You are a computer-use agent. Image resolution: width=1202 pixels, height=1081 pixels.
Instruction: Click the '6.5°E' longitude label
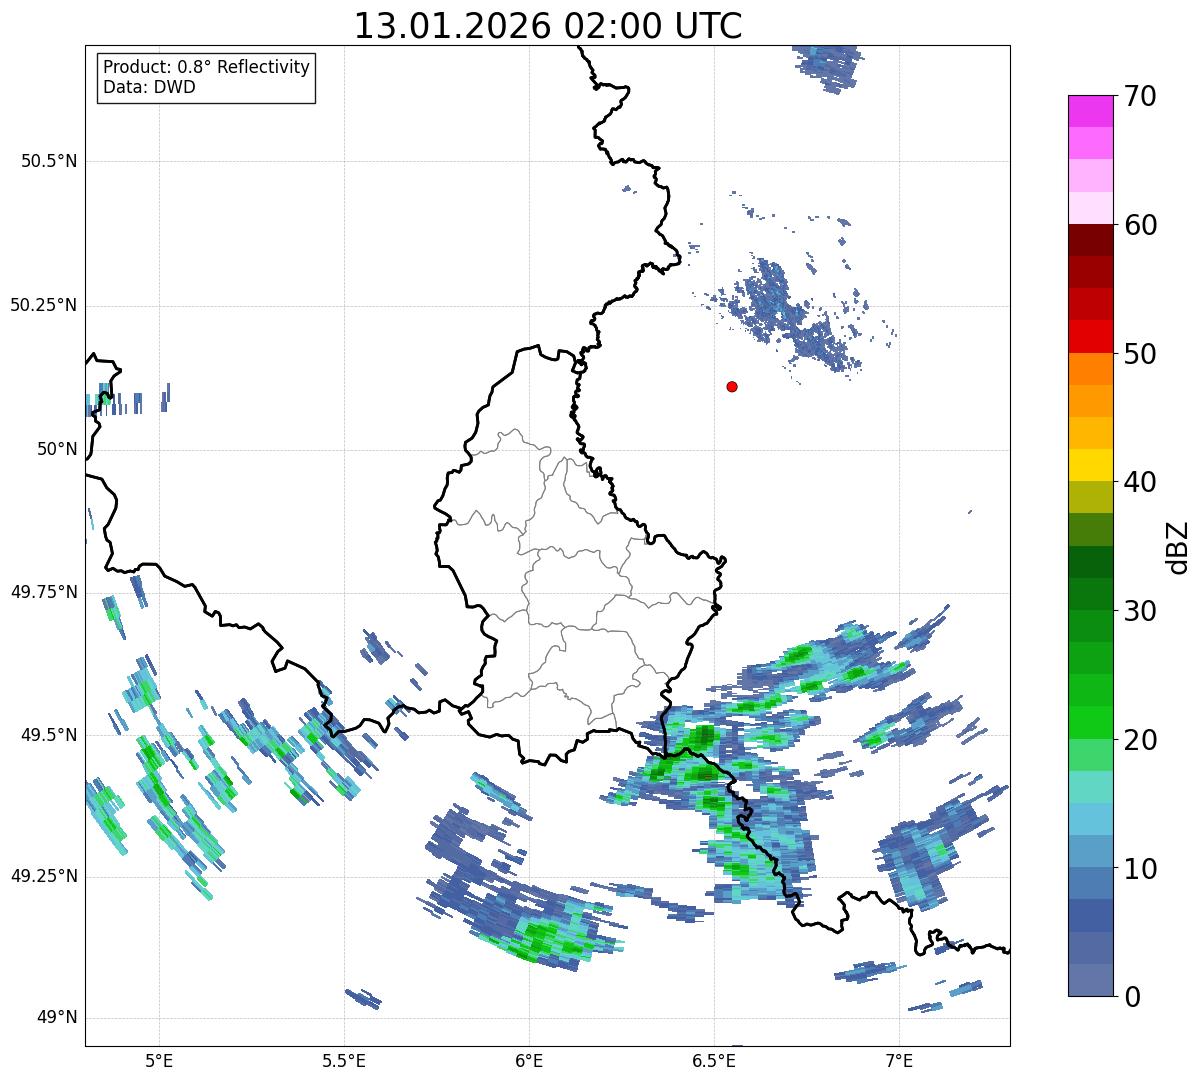pyautogui.click(x=714, y=1060)
